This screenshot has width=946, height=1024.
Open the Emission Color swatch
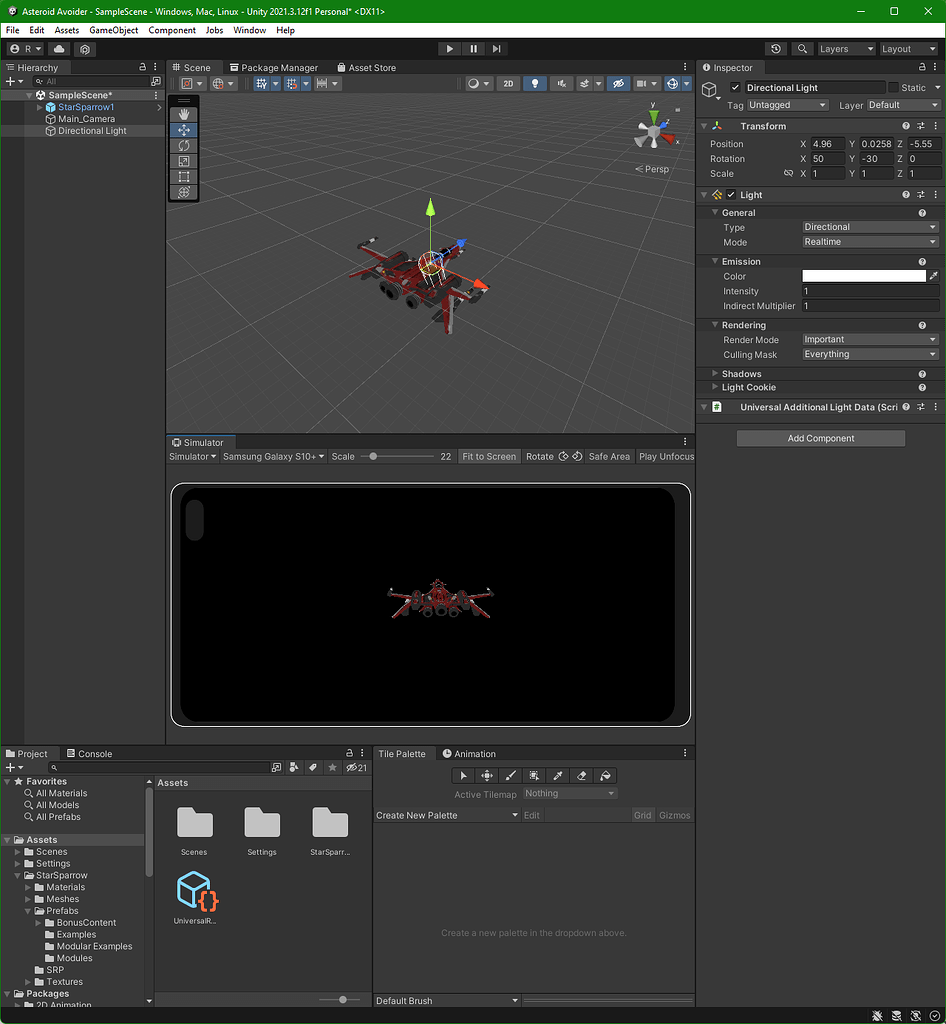click(863, 276)
